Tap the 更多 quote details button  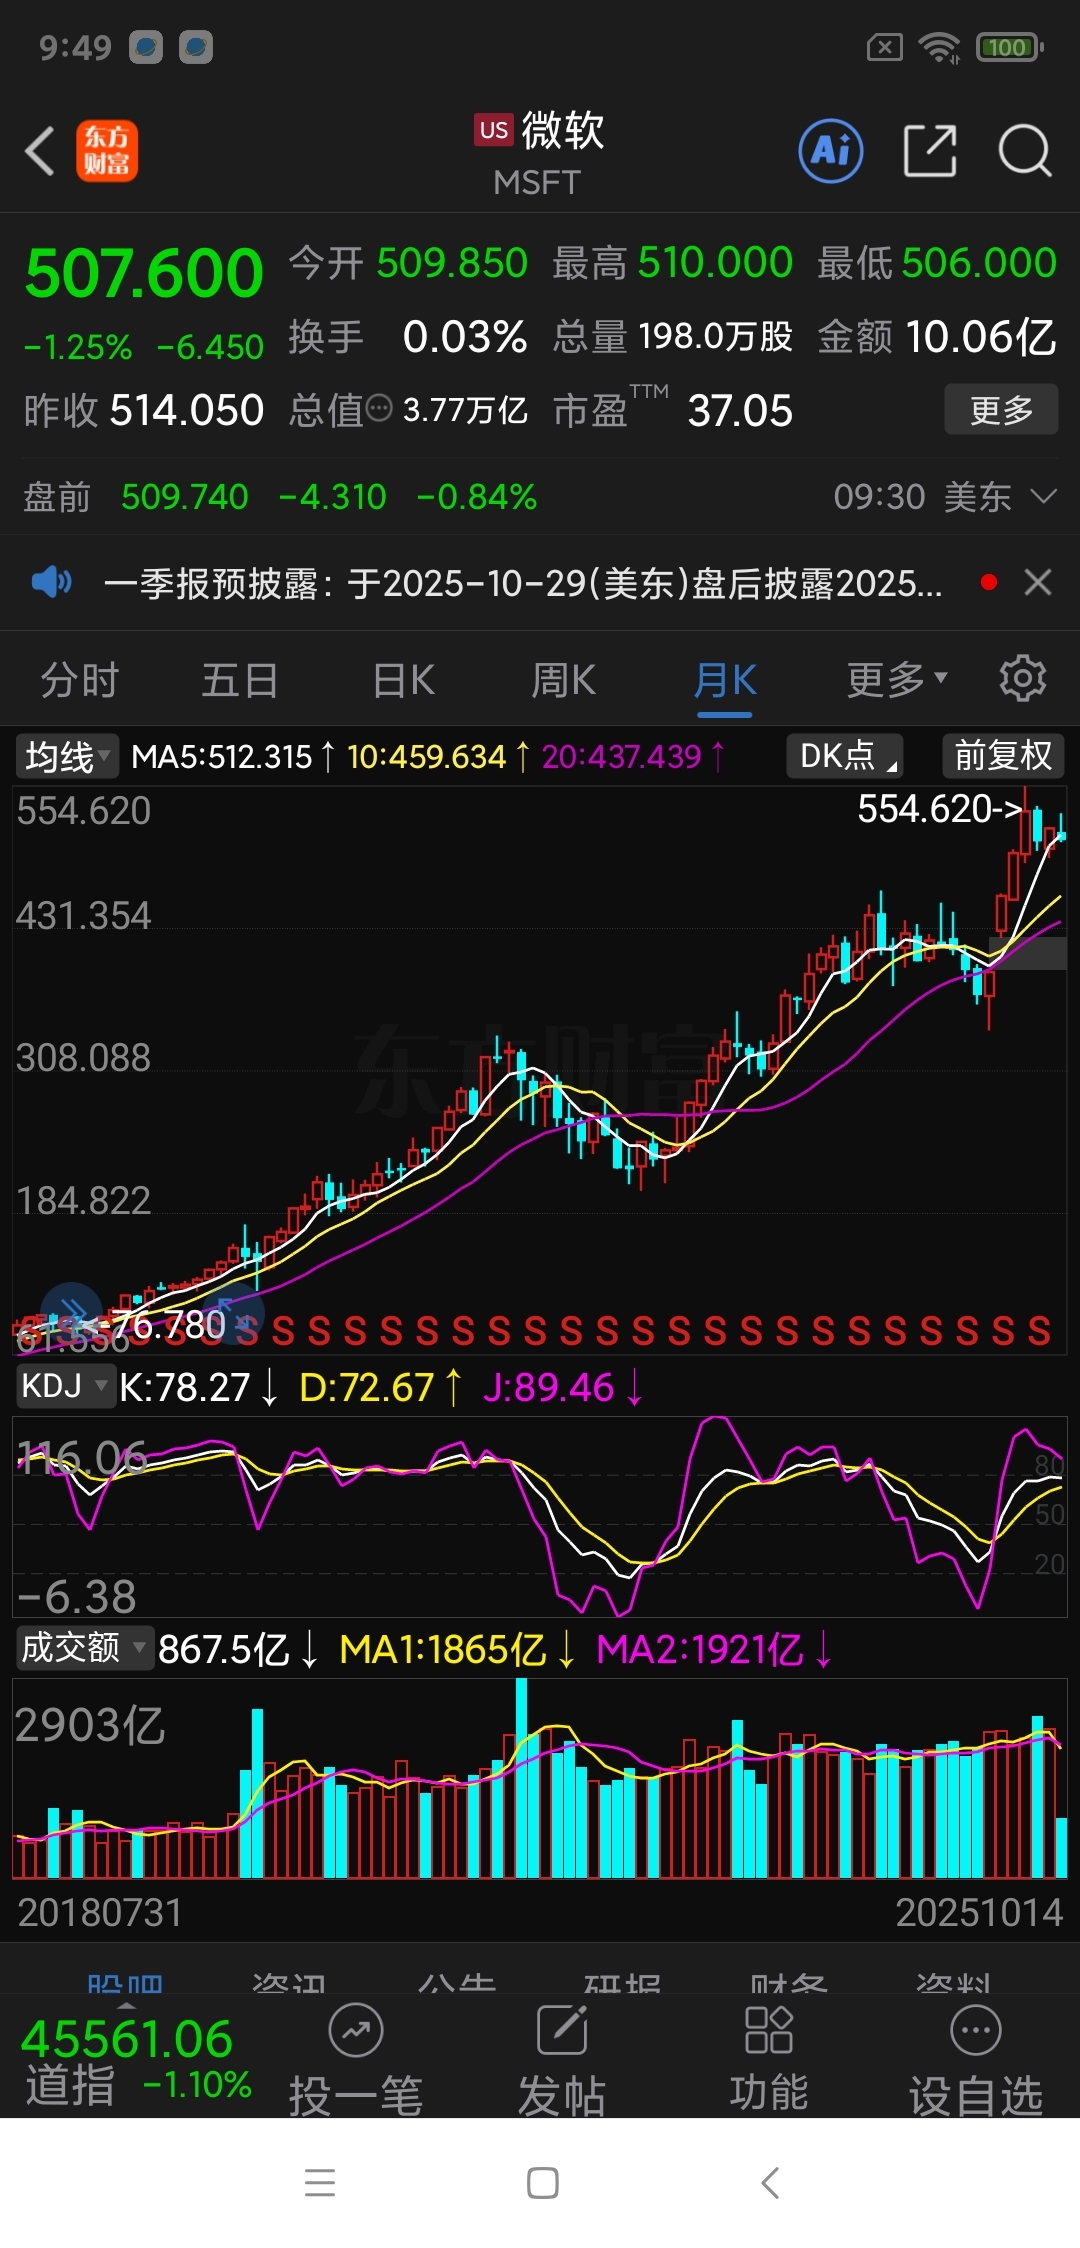tap(1001, 409)
